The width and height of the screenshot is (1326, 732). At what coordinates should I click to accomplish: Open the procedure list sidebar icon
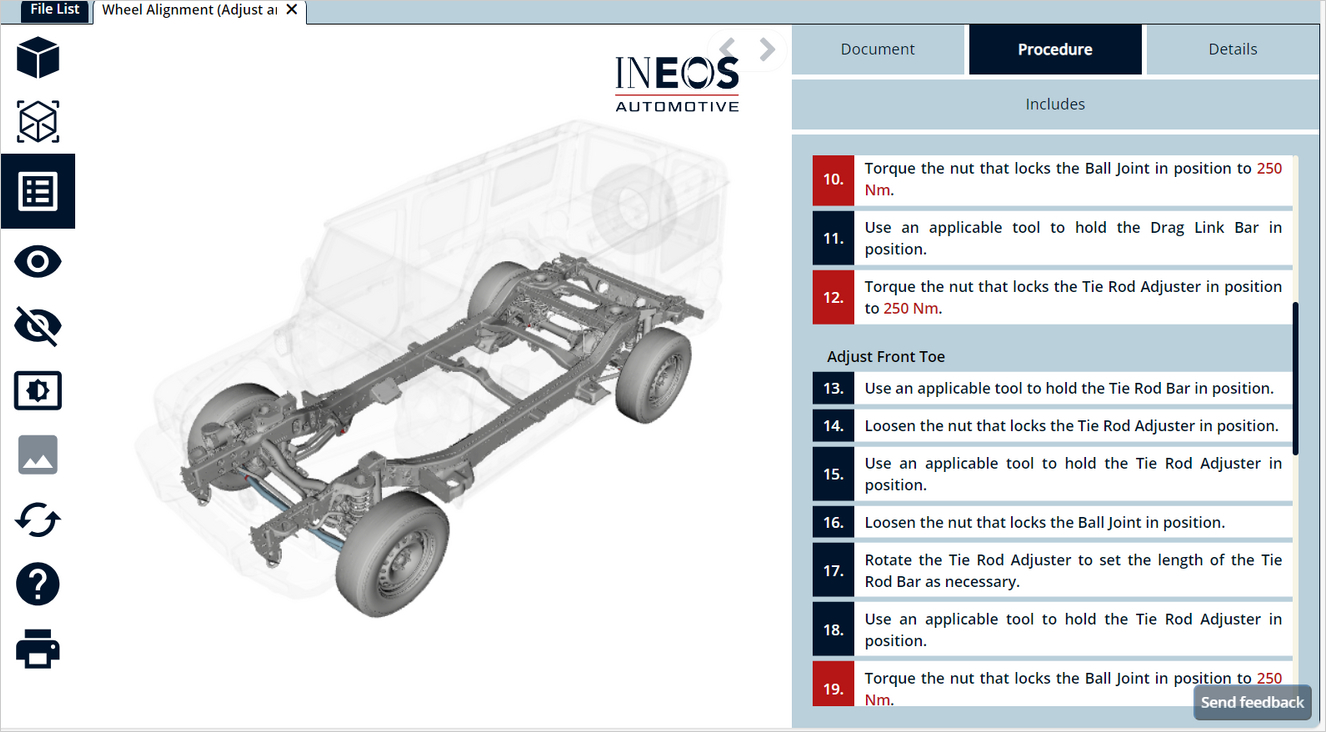38,191
